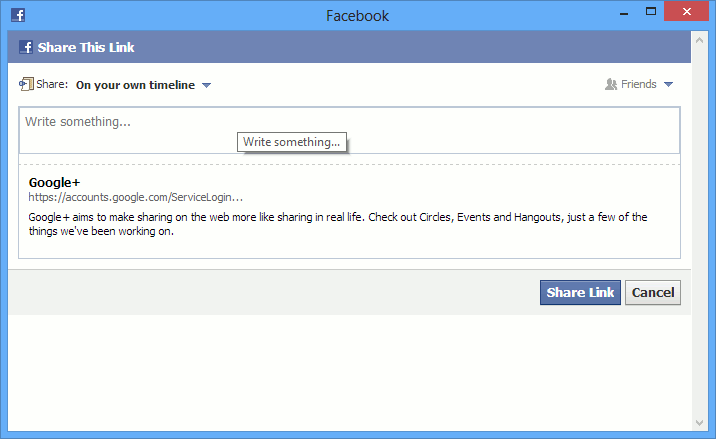This screenshot has height=439, width=716.
Task: Click the Cancel button
Action: pos(653,292)
